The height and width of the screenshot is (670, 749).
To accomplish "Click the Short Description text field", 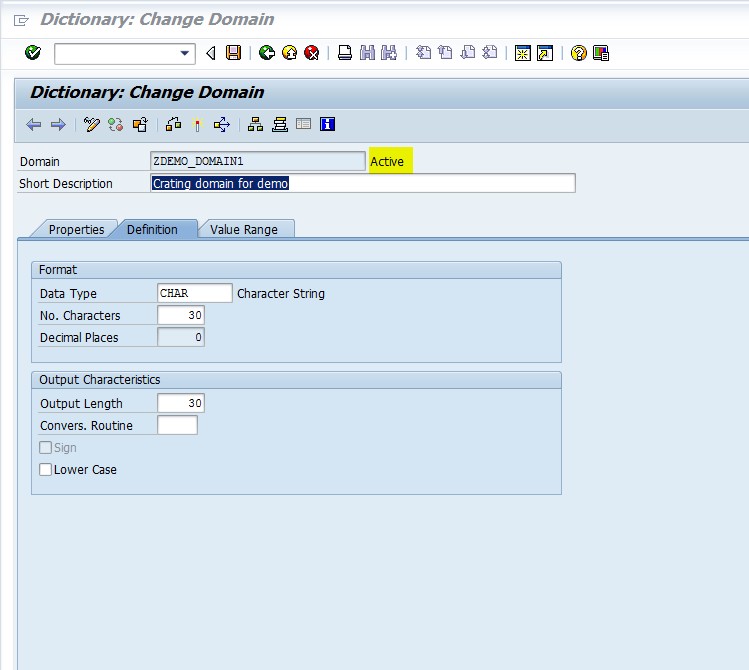I will click(363, 183).
